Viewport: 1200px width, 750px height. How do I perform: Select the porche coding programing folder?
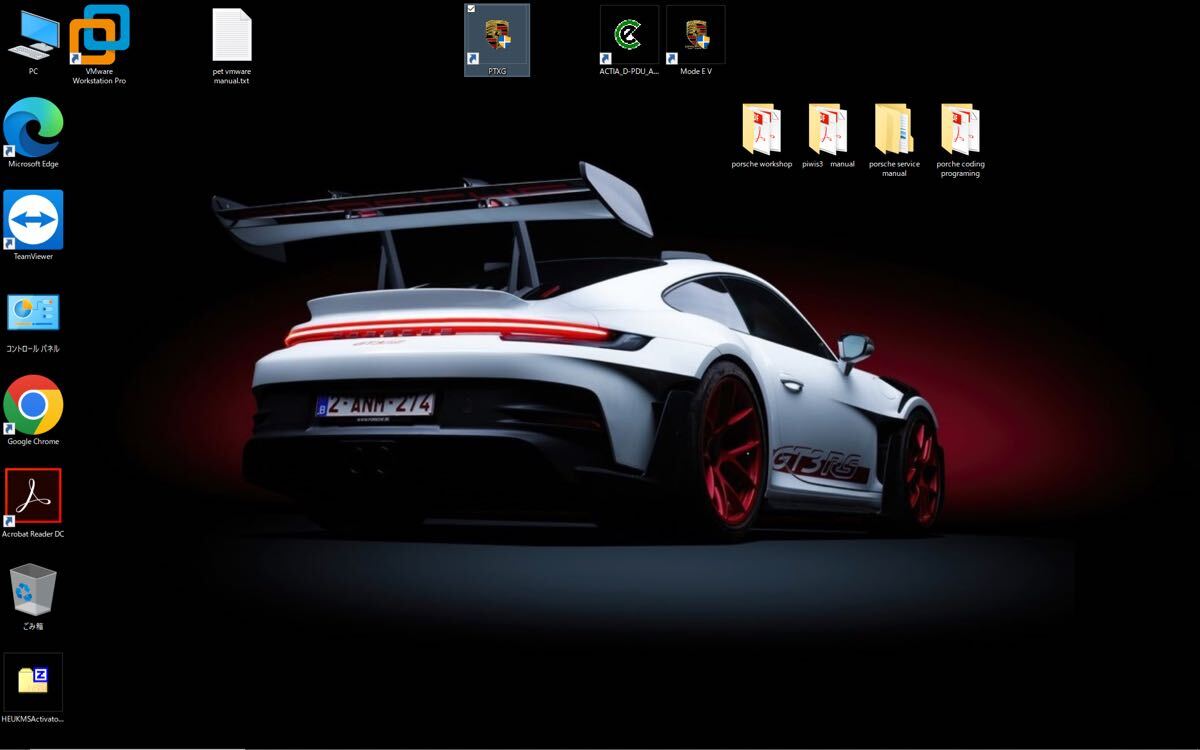960,130
